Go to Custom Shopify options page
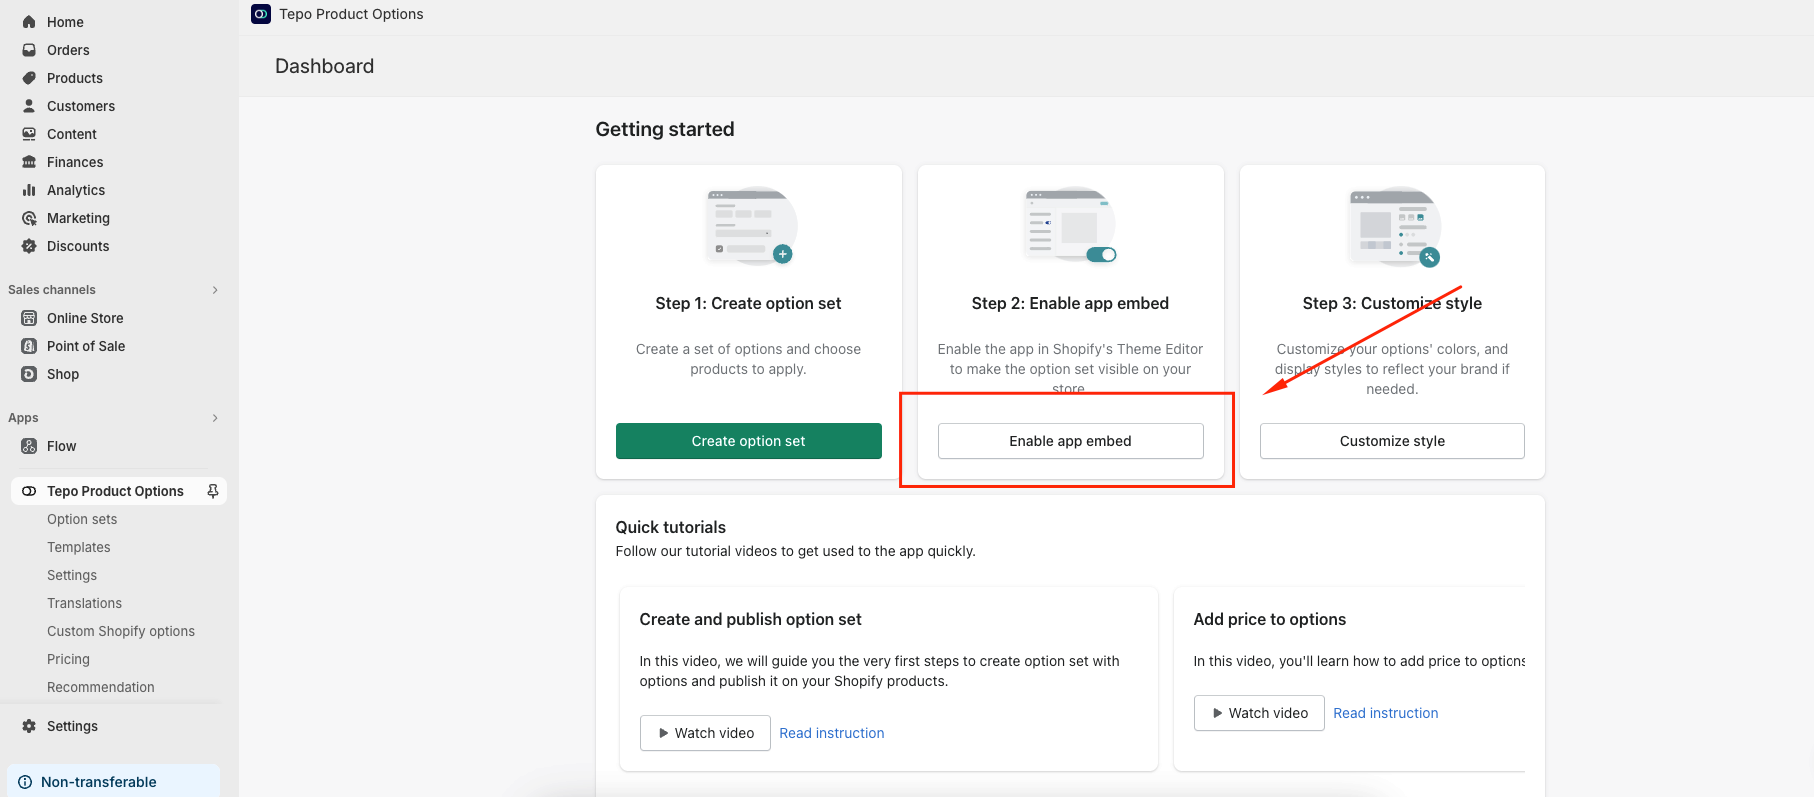The height and width of the screenshot is (797, 1814). (121, 631)
